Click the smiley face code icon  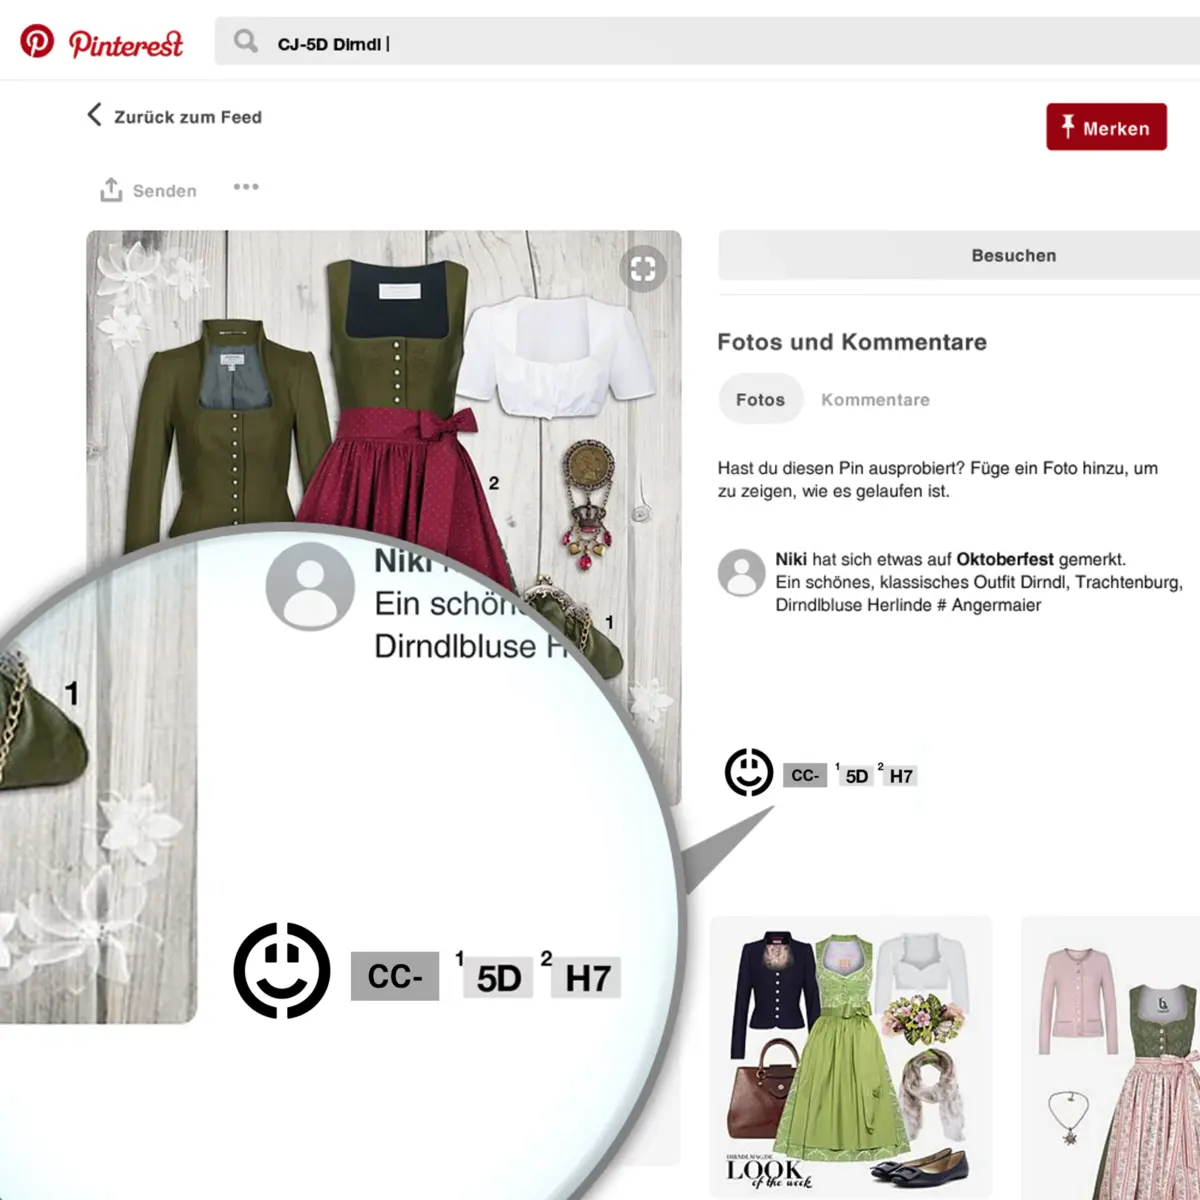(x=749, y=772)
